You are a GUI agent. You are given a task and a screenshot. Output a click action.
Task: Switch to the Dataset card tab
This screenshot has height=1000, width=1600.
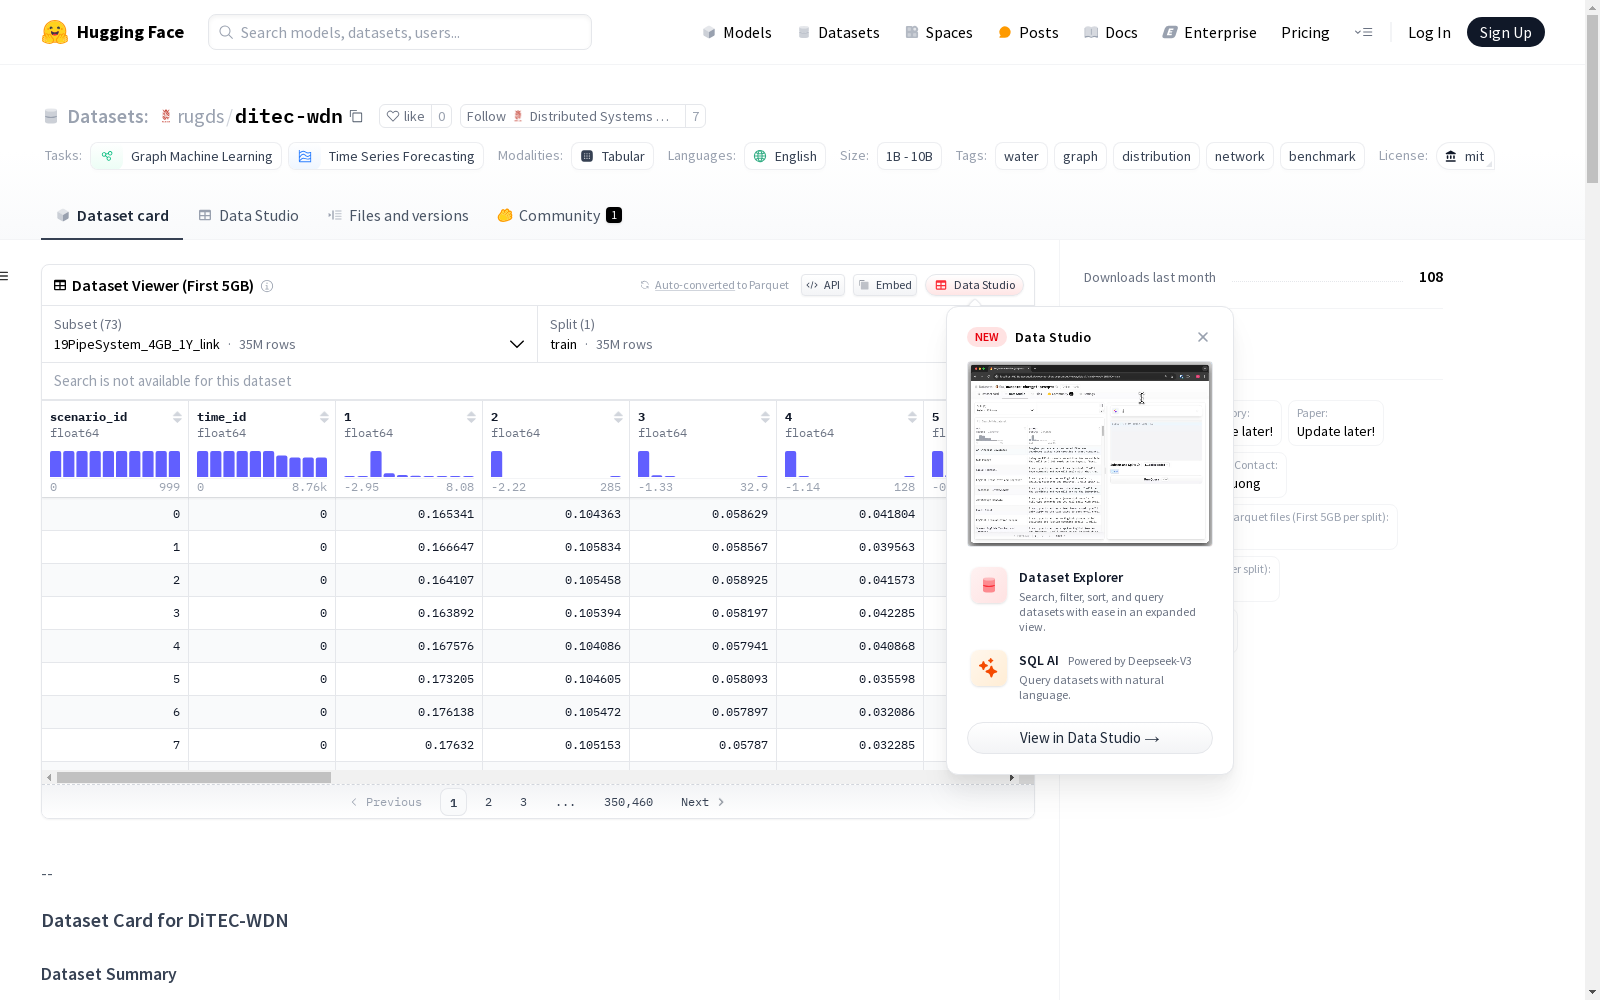pyautogui.click(x=112, y=216)
